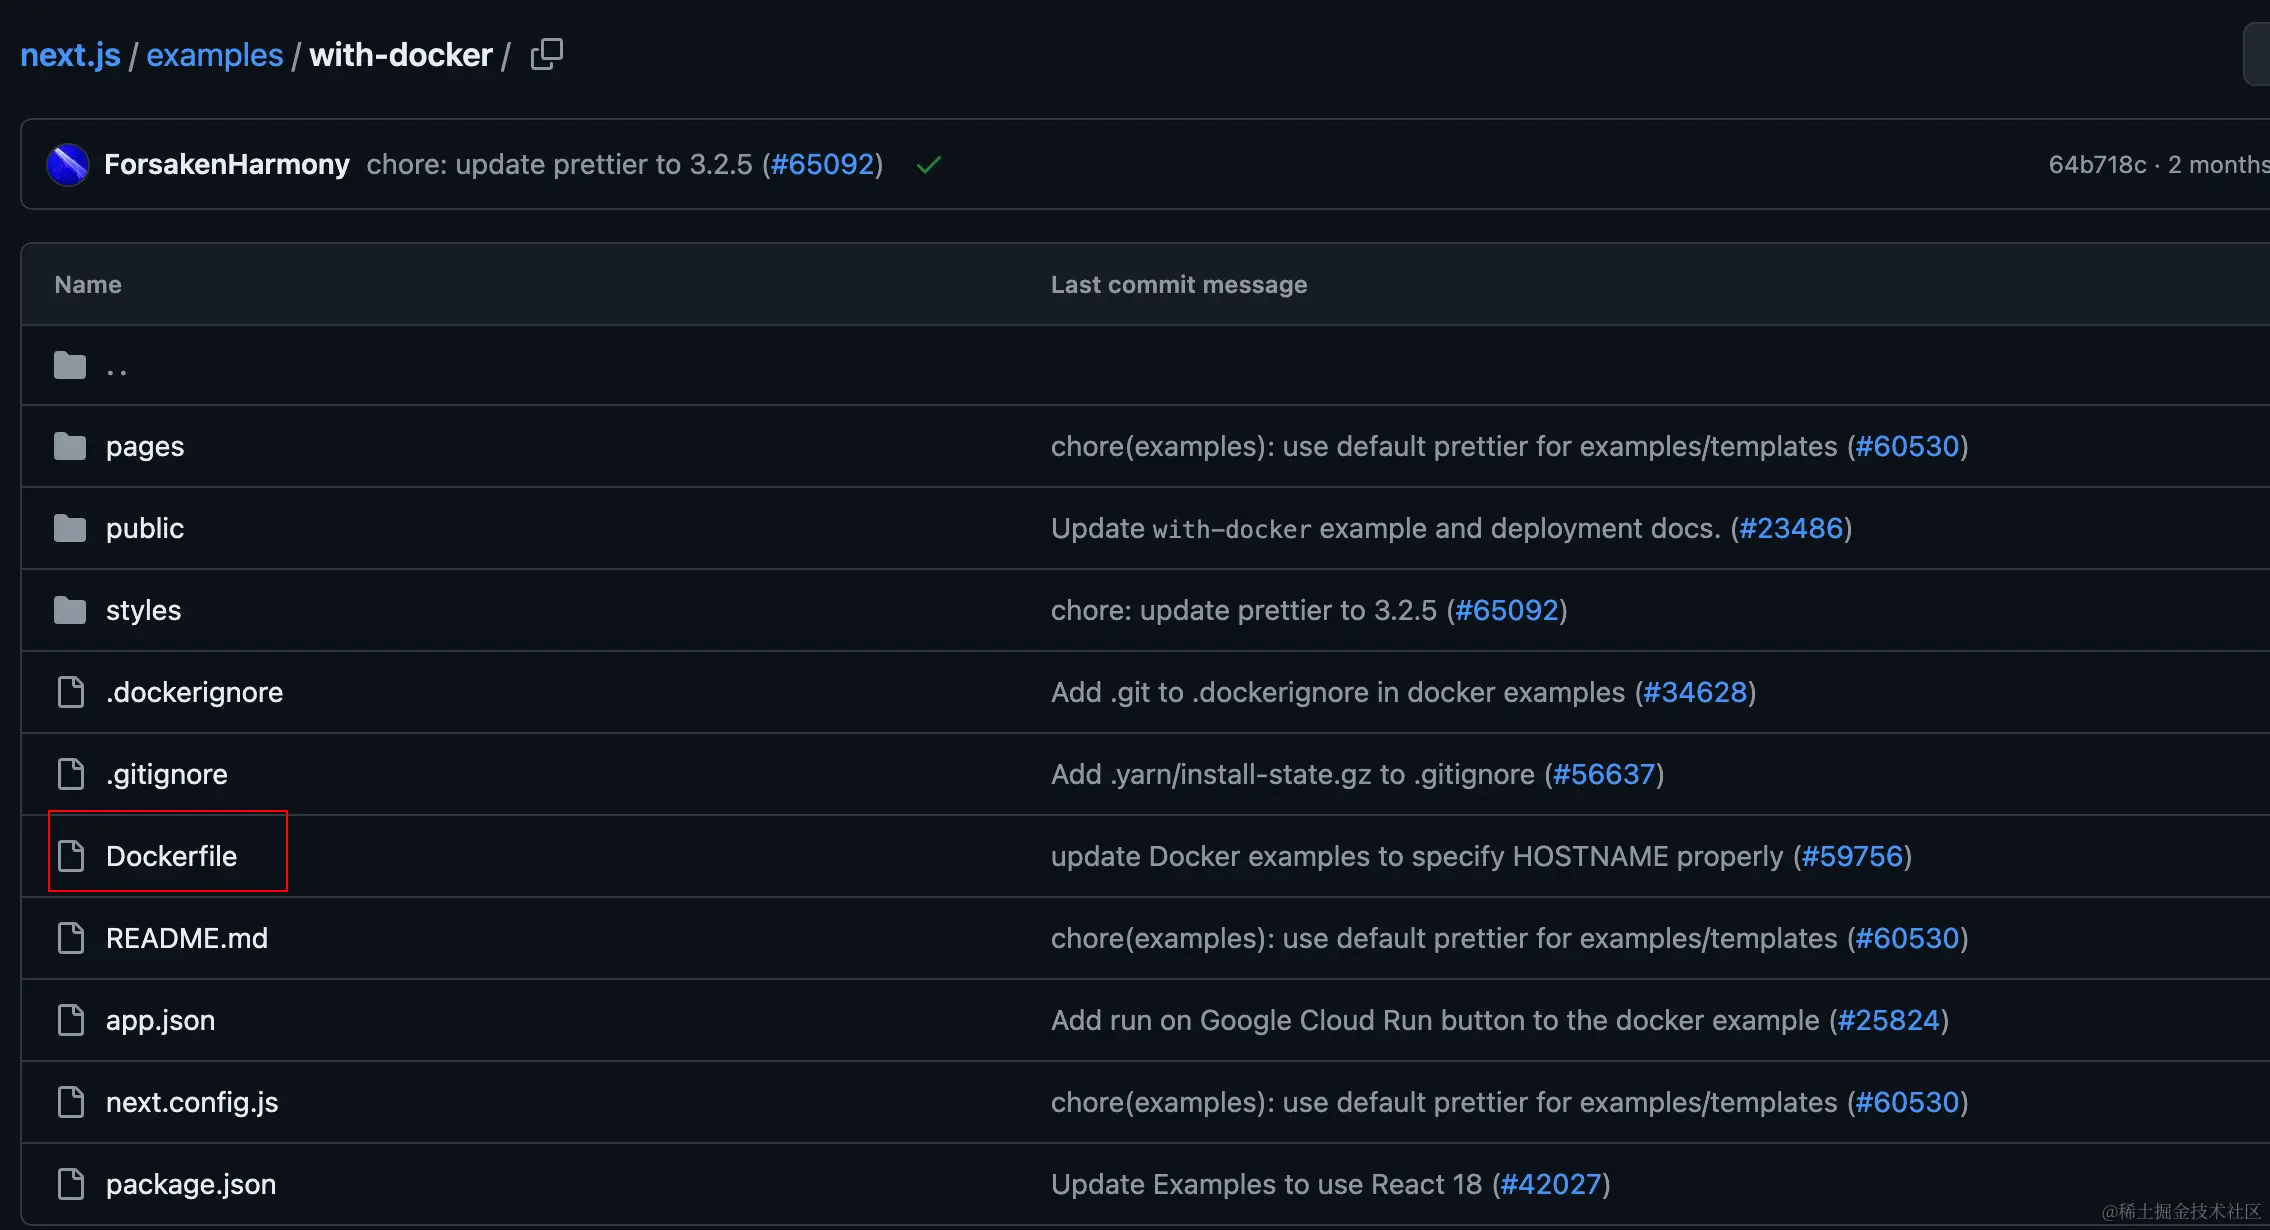Viewport: 2270px width, 1230px height.
Task: Click the styles folder icon
Action: (x=70, y=610)
